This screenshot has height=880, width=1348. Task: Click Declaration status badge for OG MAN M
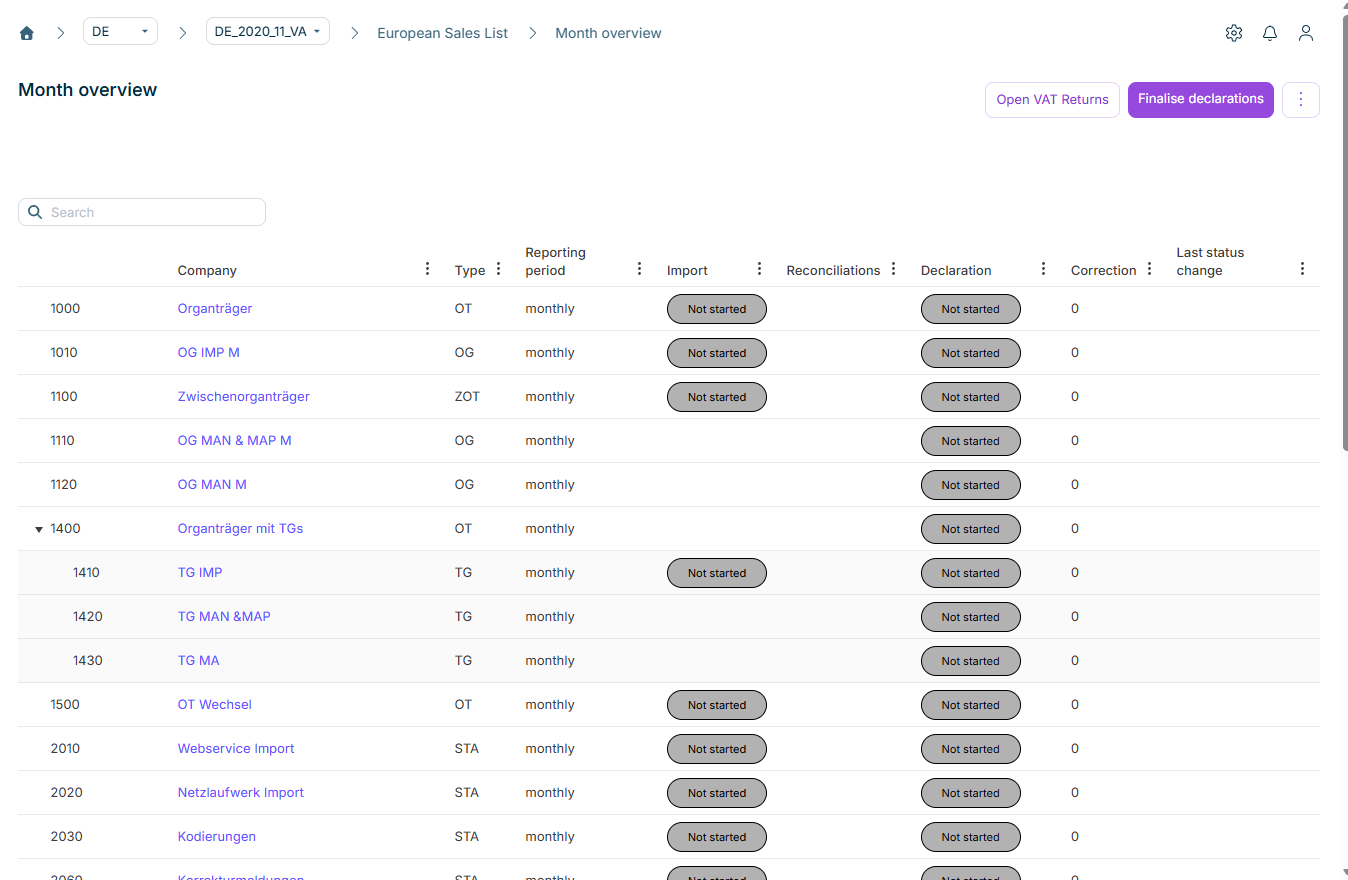[x=971, y=485]
